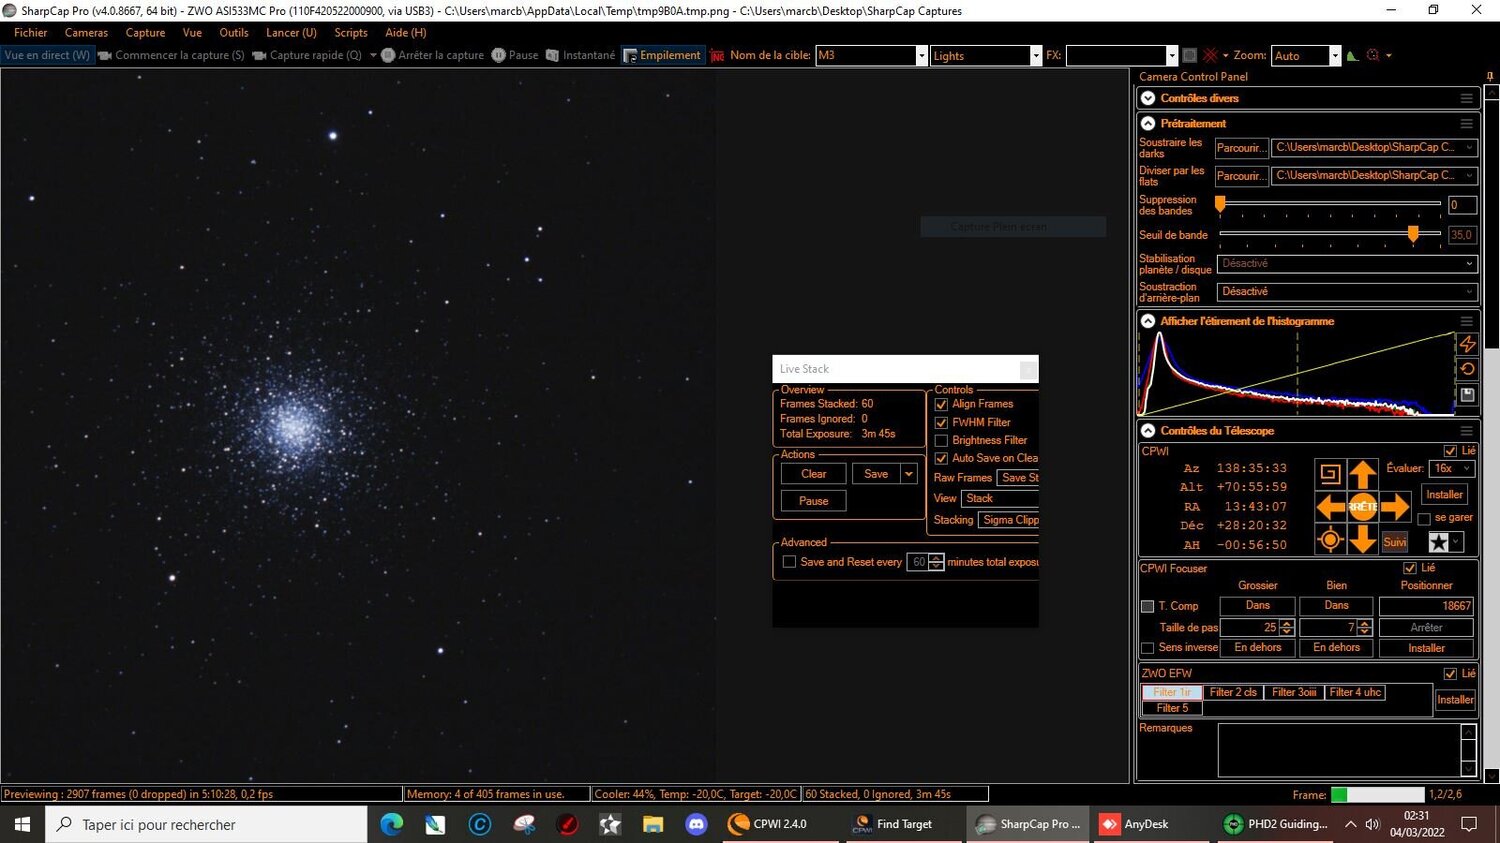Open the Windows Start menu
The image size is (1500, 843).
tap(22, 824)
